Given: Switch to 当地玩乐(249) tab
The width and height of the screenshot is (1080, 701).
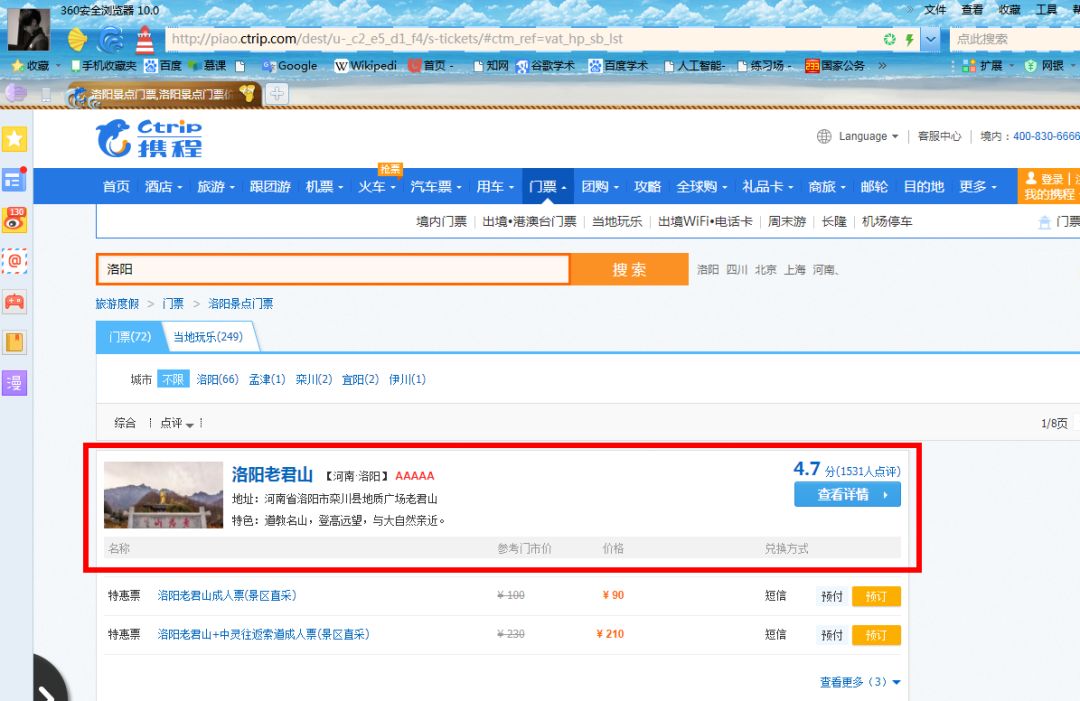Looking at the screenshot, I should 208,337.
